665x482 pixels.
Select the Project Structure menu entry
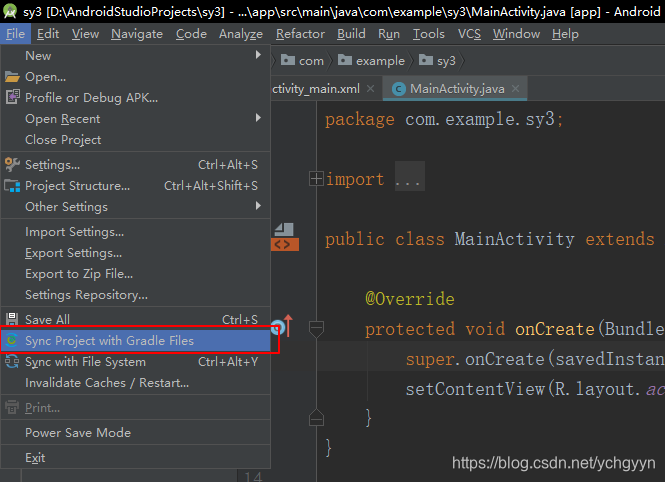point(136,185)
